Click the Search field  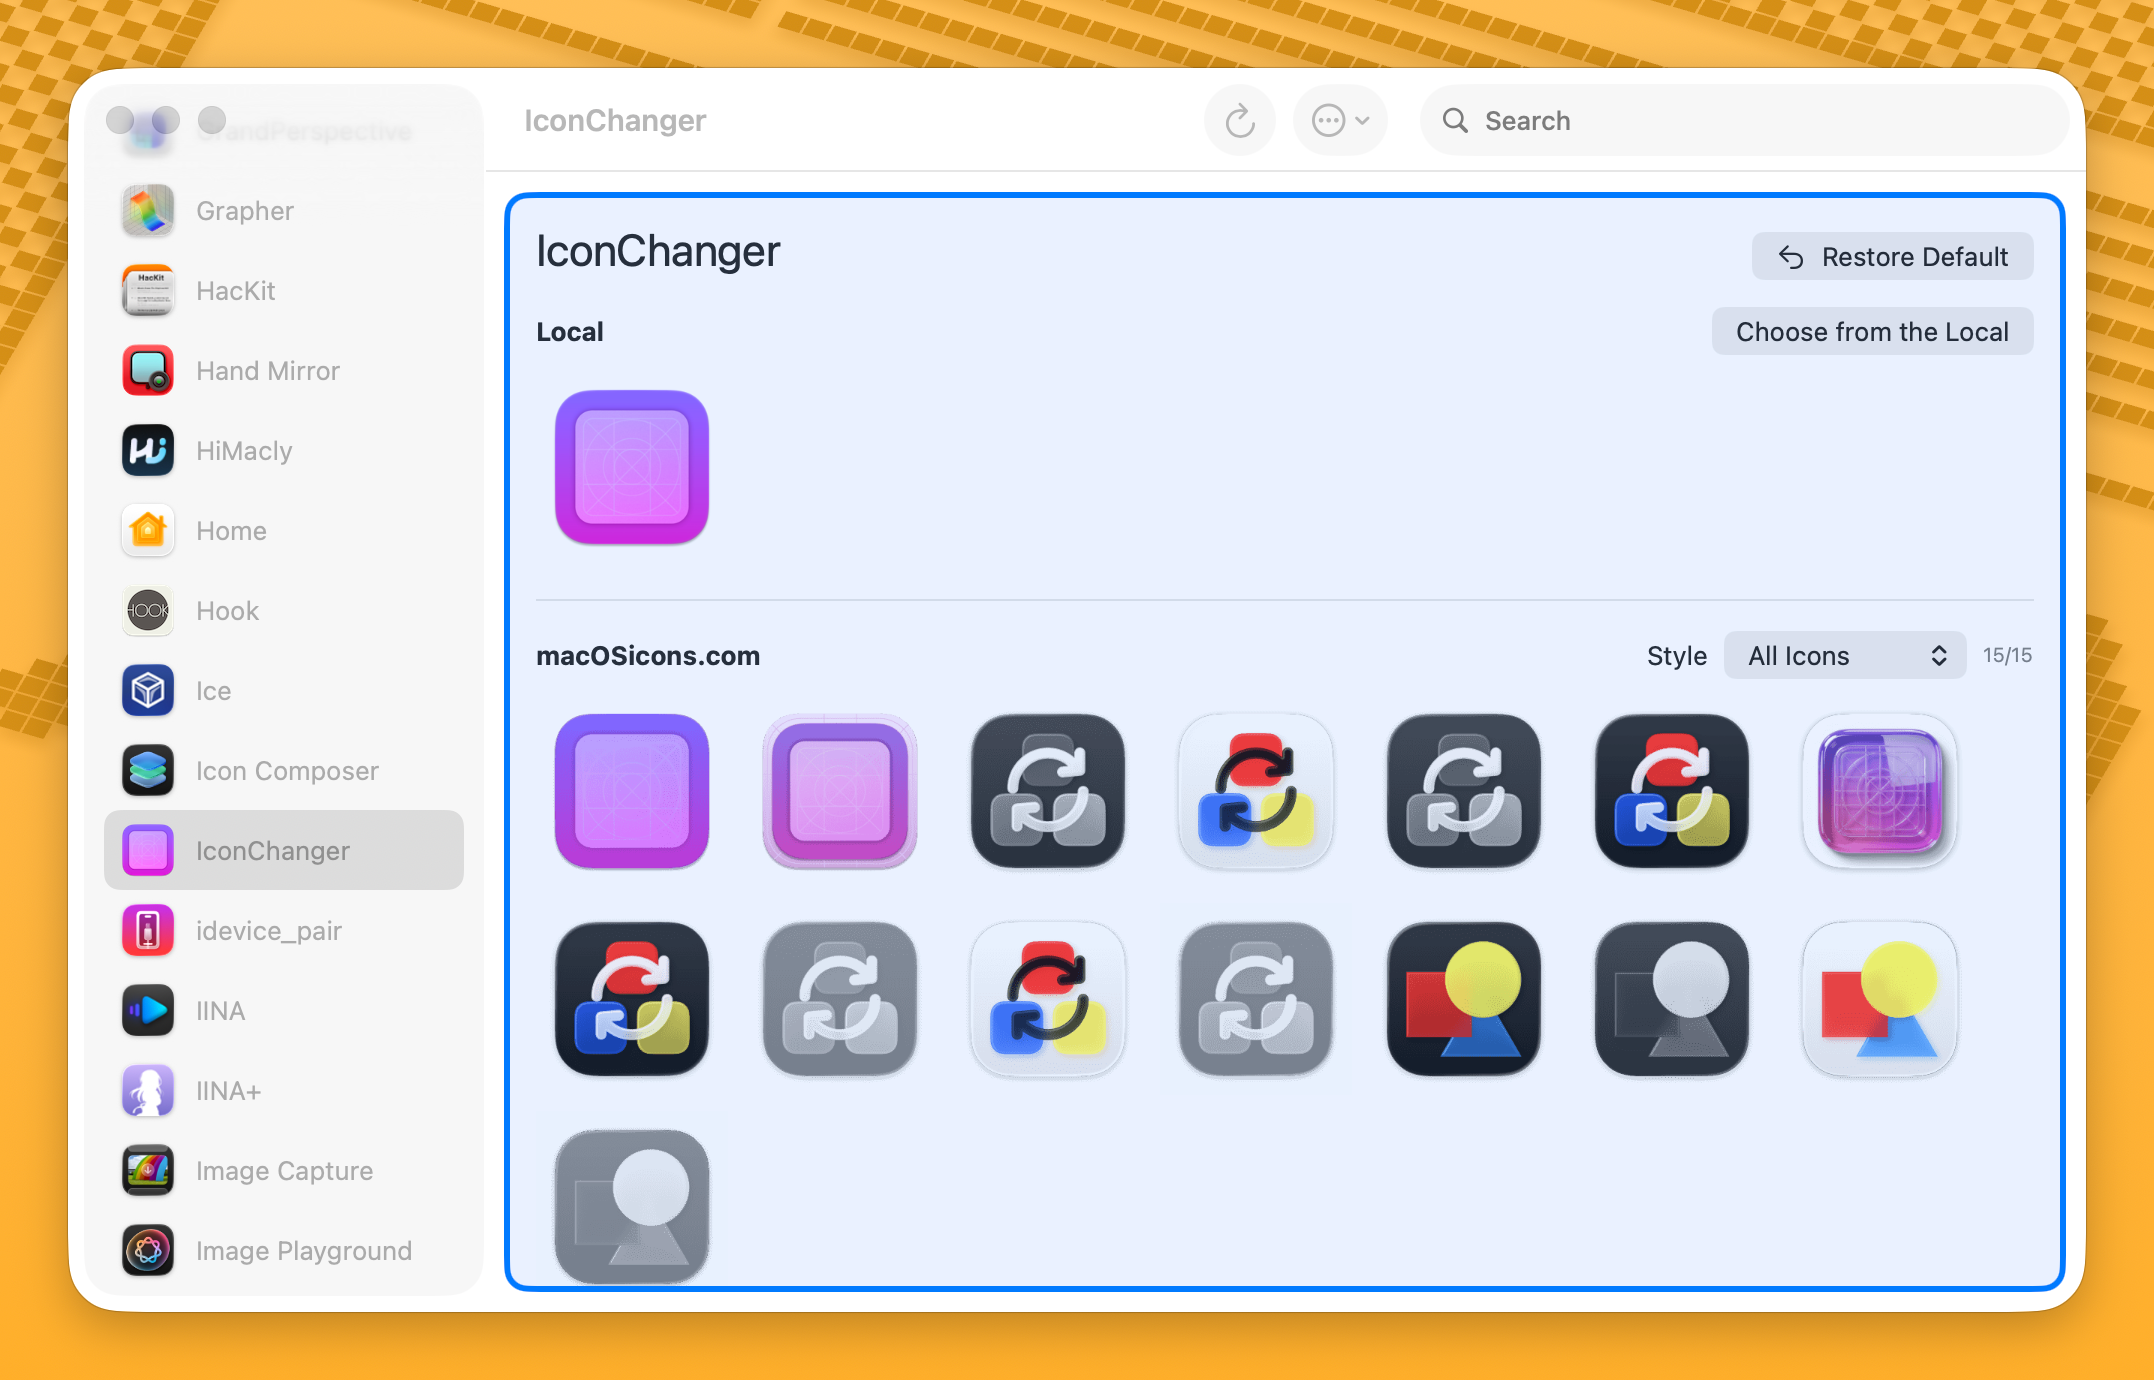coord(1745,121)
